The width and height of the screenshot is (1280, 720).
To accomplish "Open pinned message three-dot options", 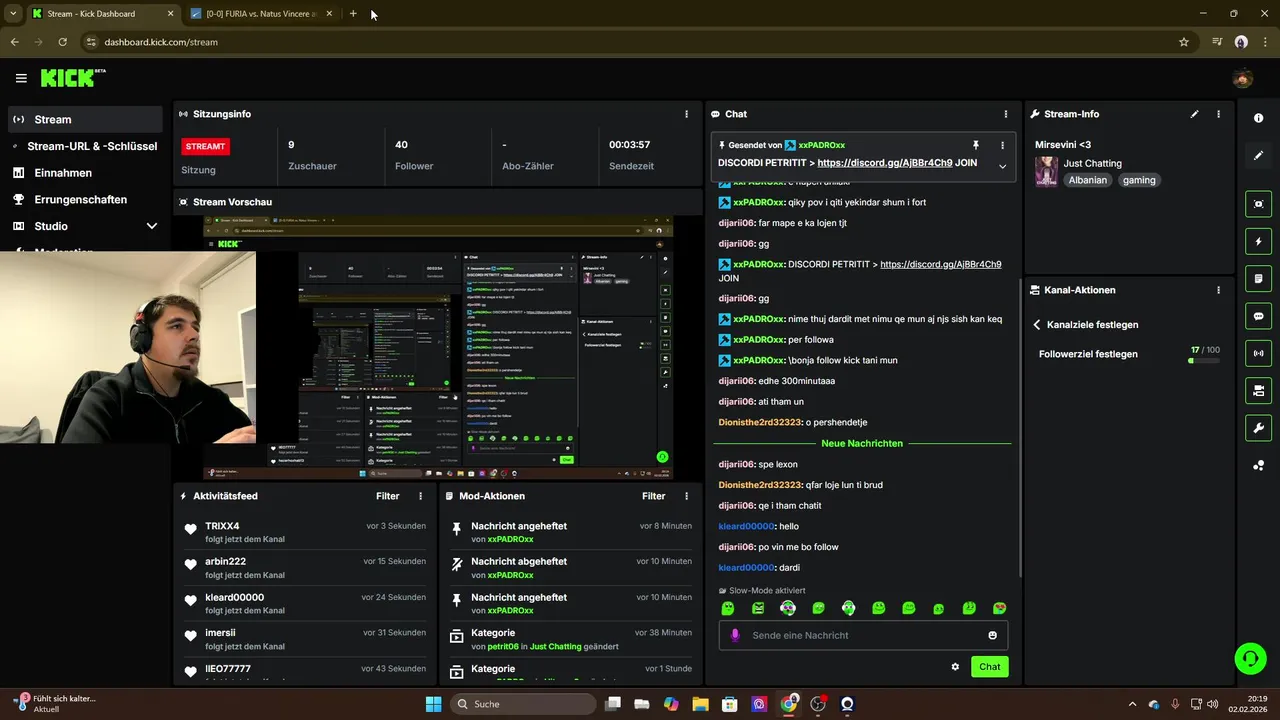I will [1002, 145].
